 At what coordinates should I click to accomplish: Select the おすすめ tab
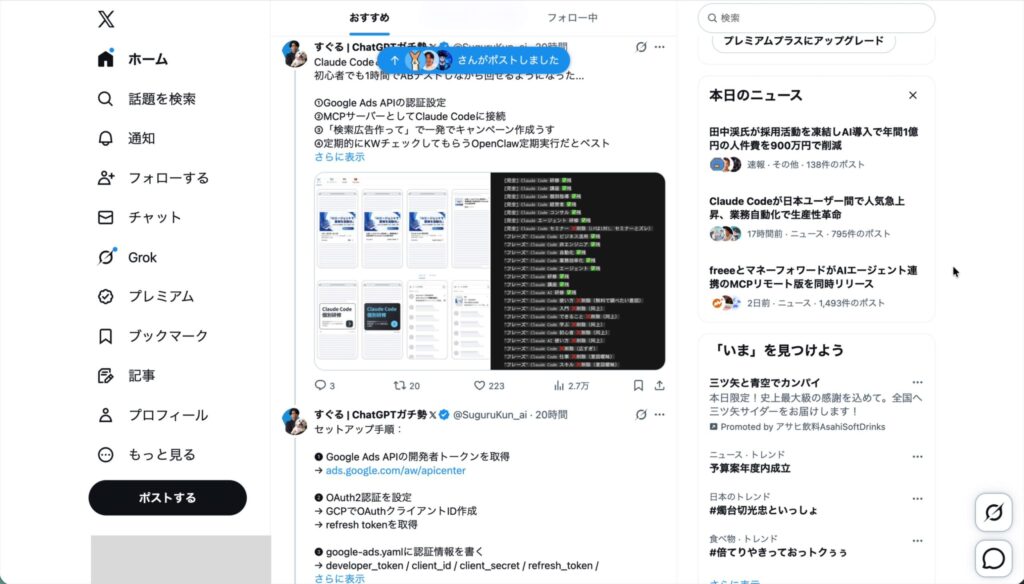(369, 18)
